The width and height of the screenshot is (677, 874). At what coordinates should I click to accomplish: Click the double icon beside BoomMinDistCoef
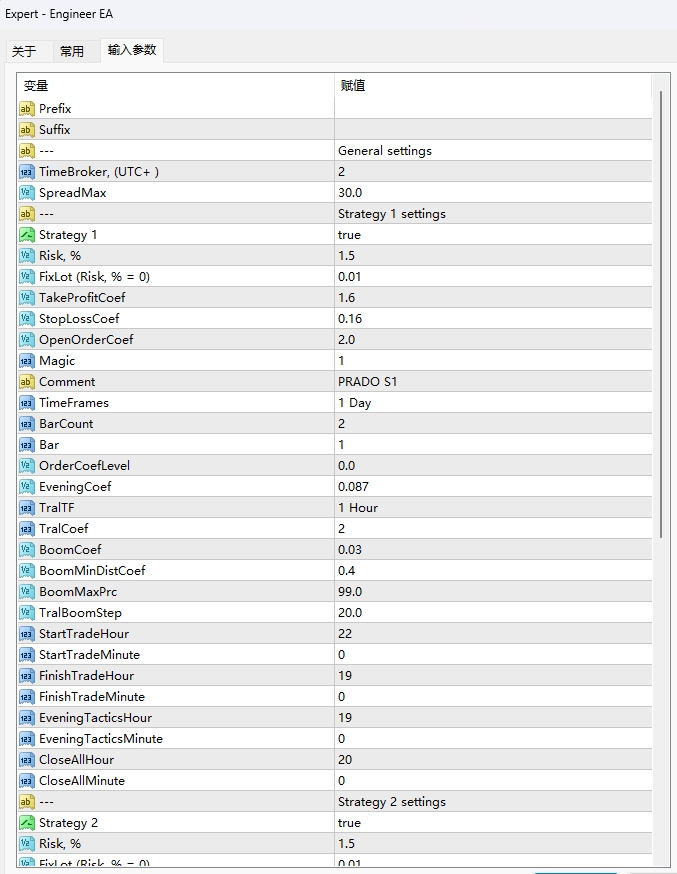point(27,571)
